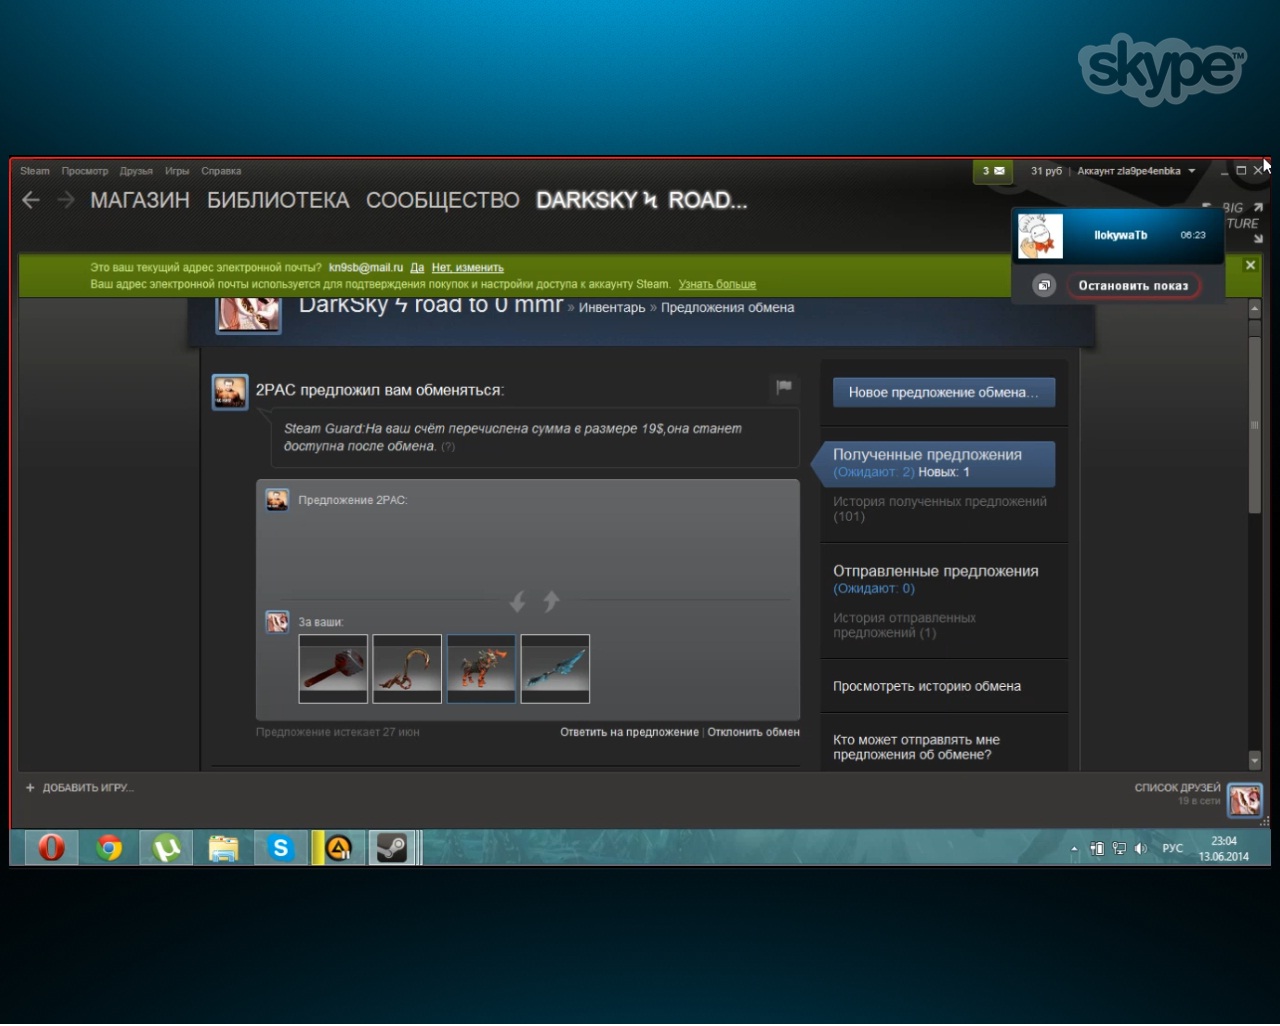Open the DarkSky profile avatar in the header
The height and width of the screenshot is (1026, 1280).
[x=249, y=314]
